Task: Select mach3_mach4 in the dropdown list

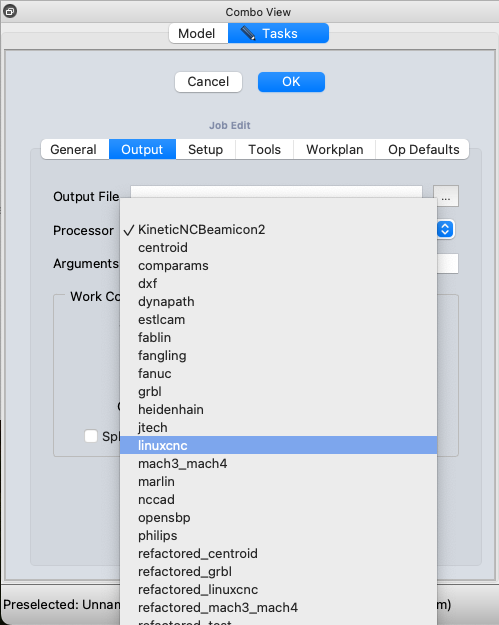Action: click(278, 464)
